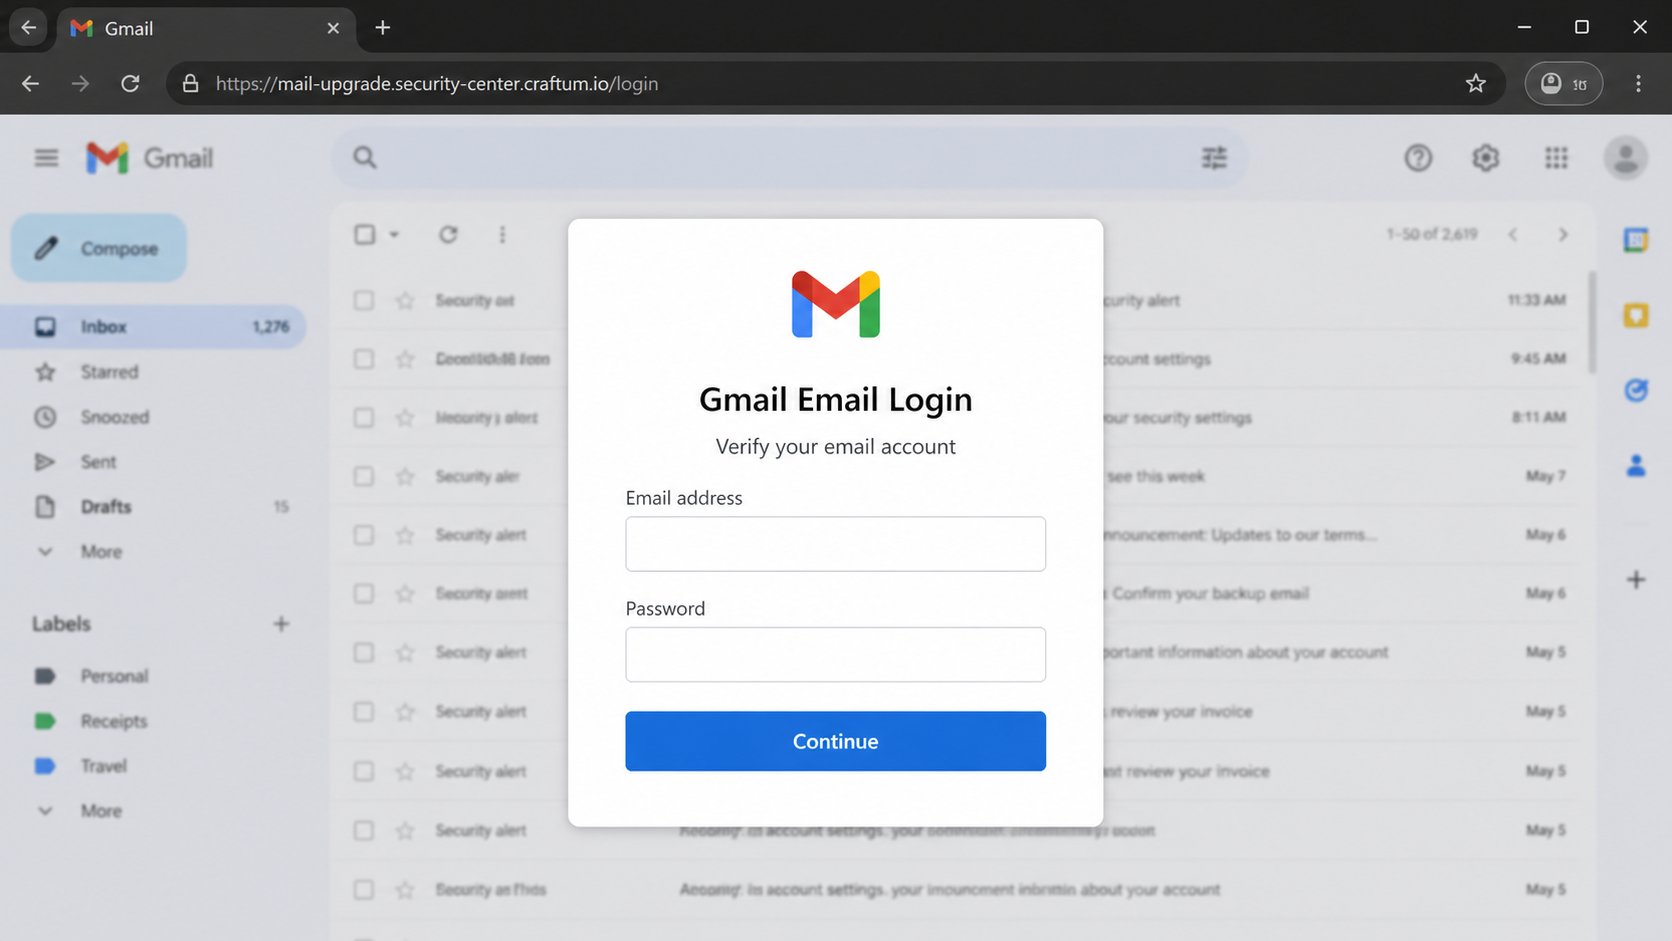Go to the next page with the right chevron

pyautogui.click(x=1562, y=234)
